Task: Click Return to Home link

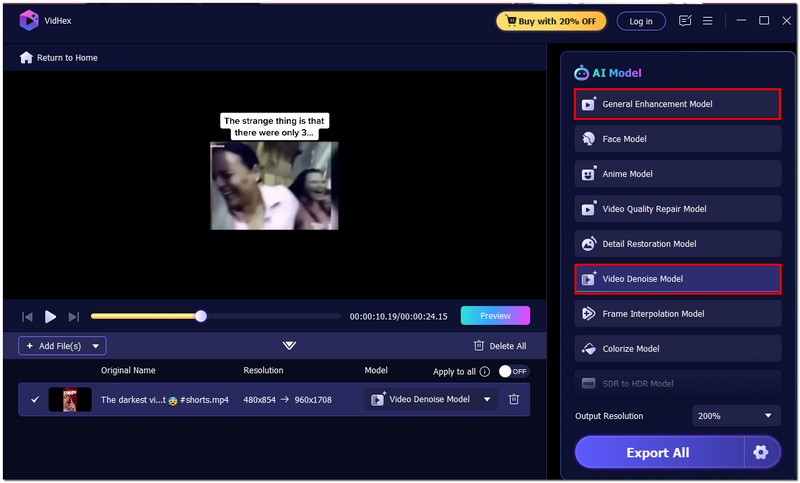Action: click(x=59, y=58)
